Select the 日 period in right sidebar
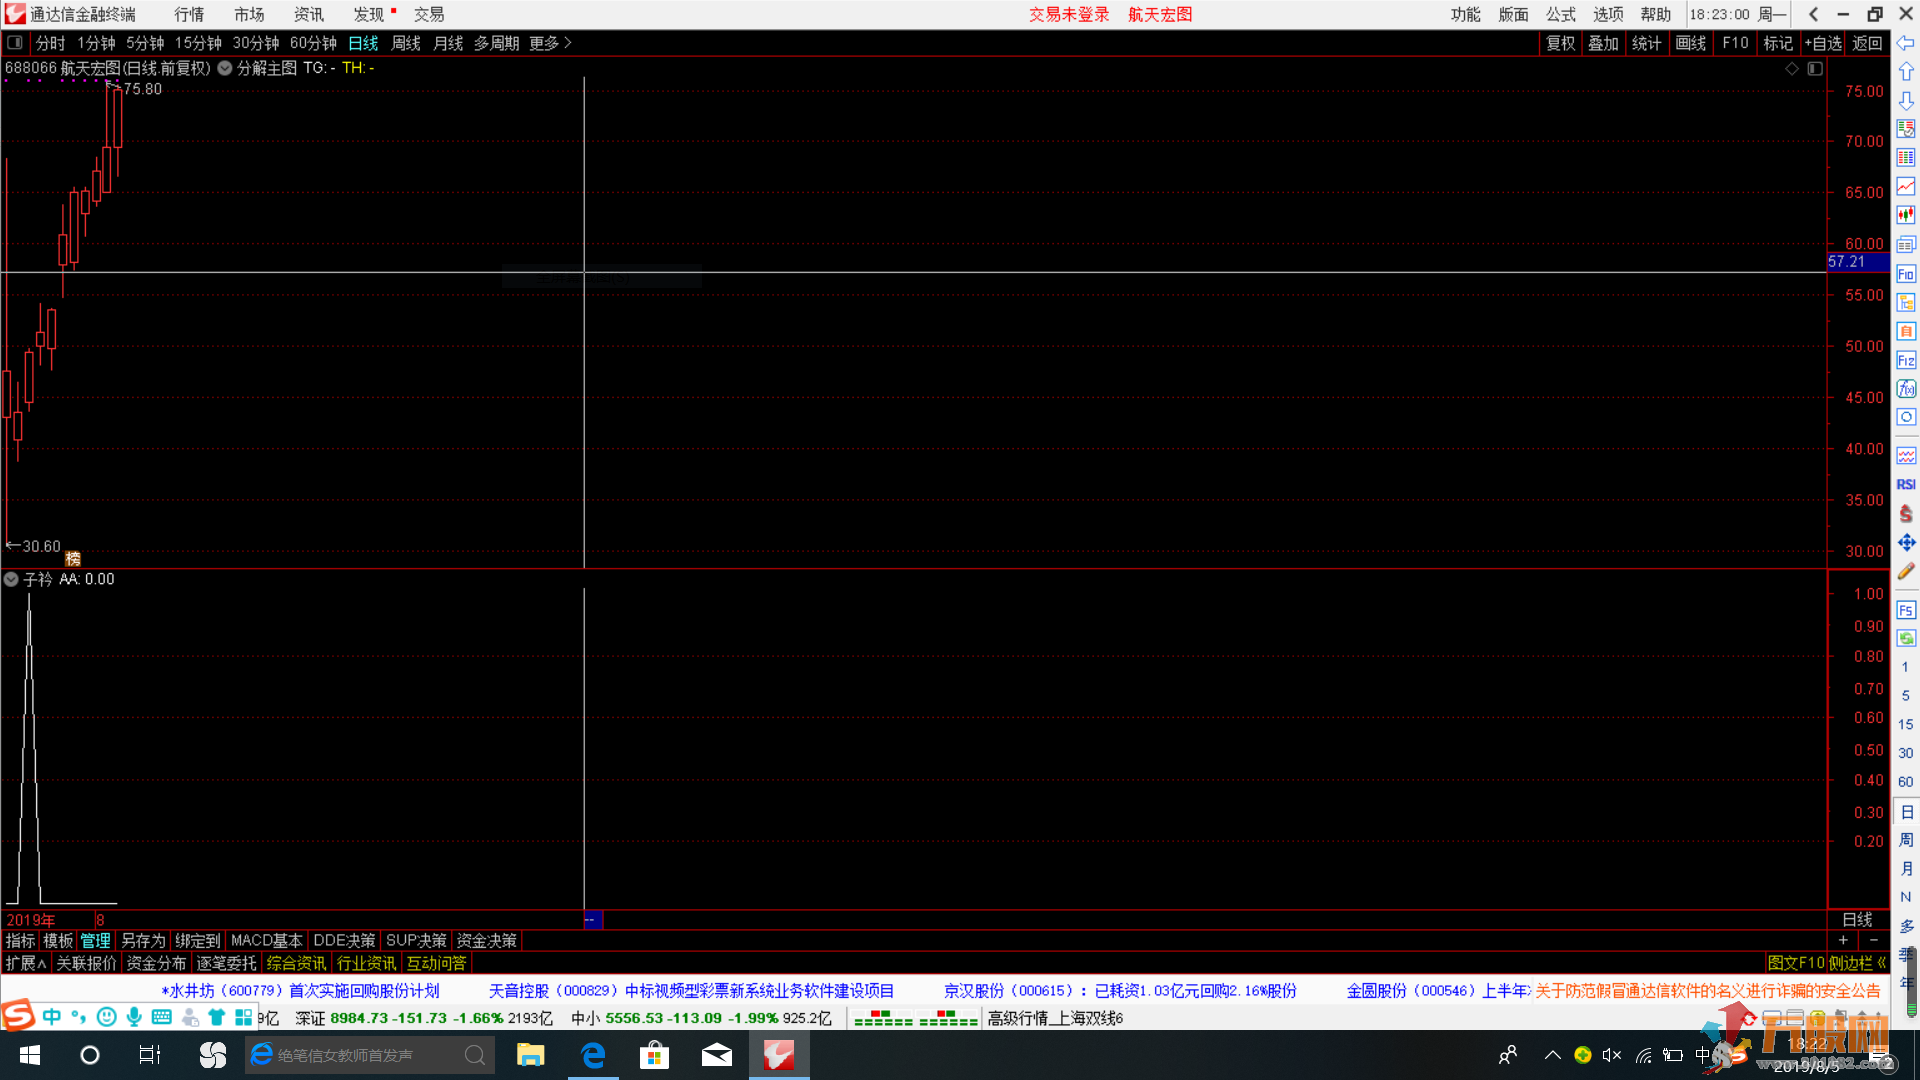The width and height of the screenshot is (1920, 1080). [x=1906, y=812]
